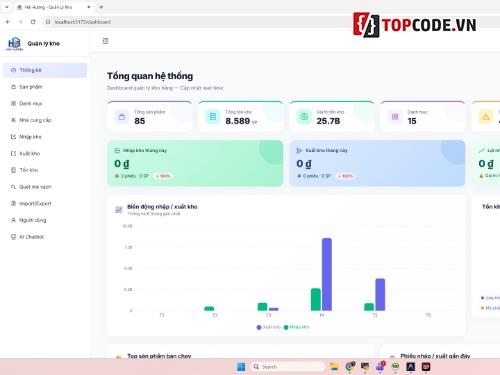Click the Tồn kho sidebar icon

pos(13,170)
